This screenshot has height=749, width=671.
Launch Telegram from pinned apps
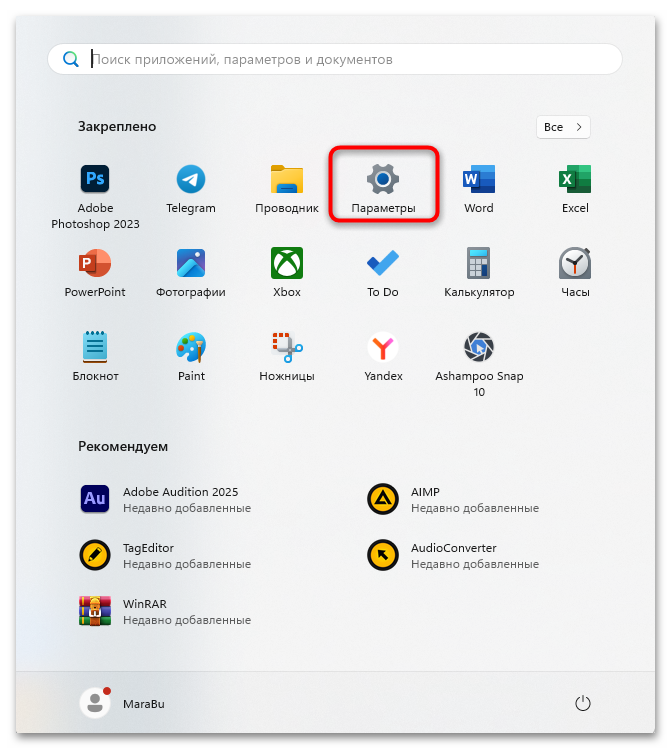pos(191,179)
